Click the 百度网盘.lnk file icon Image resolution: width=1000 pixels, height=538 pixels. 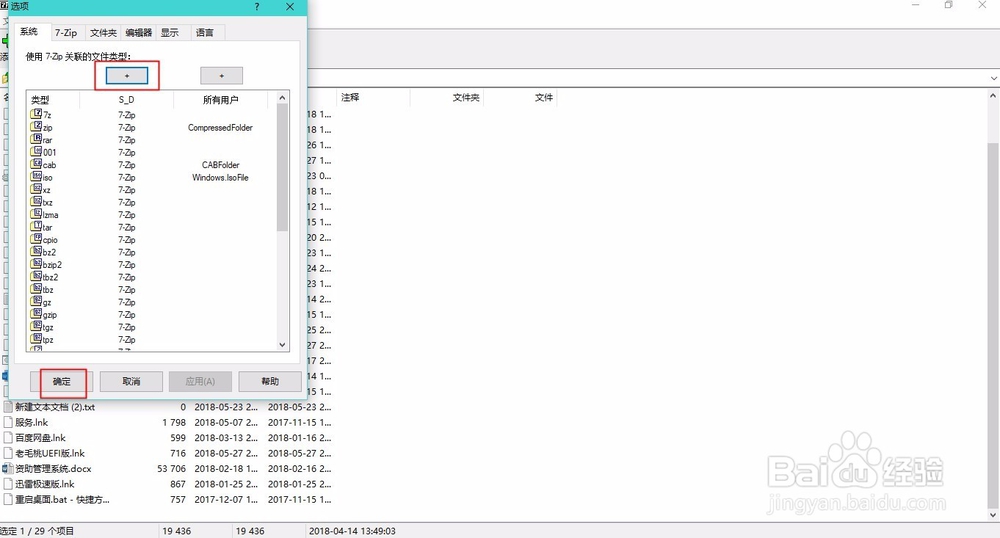point(8,438)
